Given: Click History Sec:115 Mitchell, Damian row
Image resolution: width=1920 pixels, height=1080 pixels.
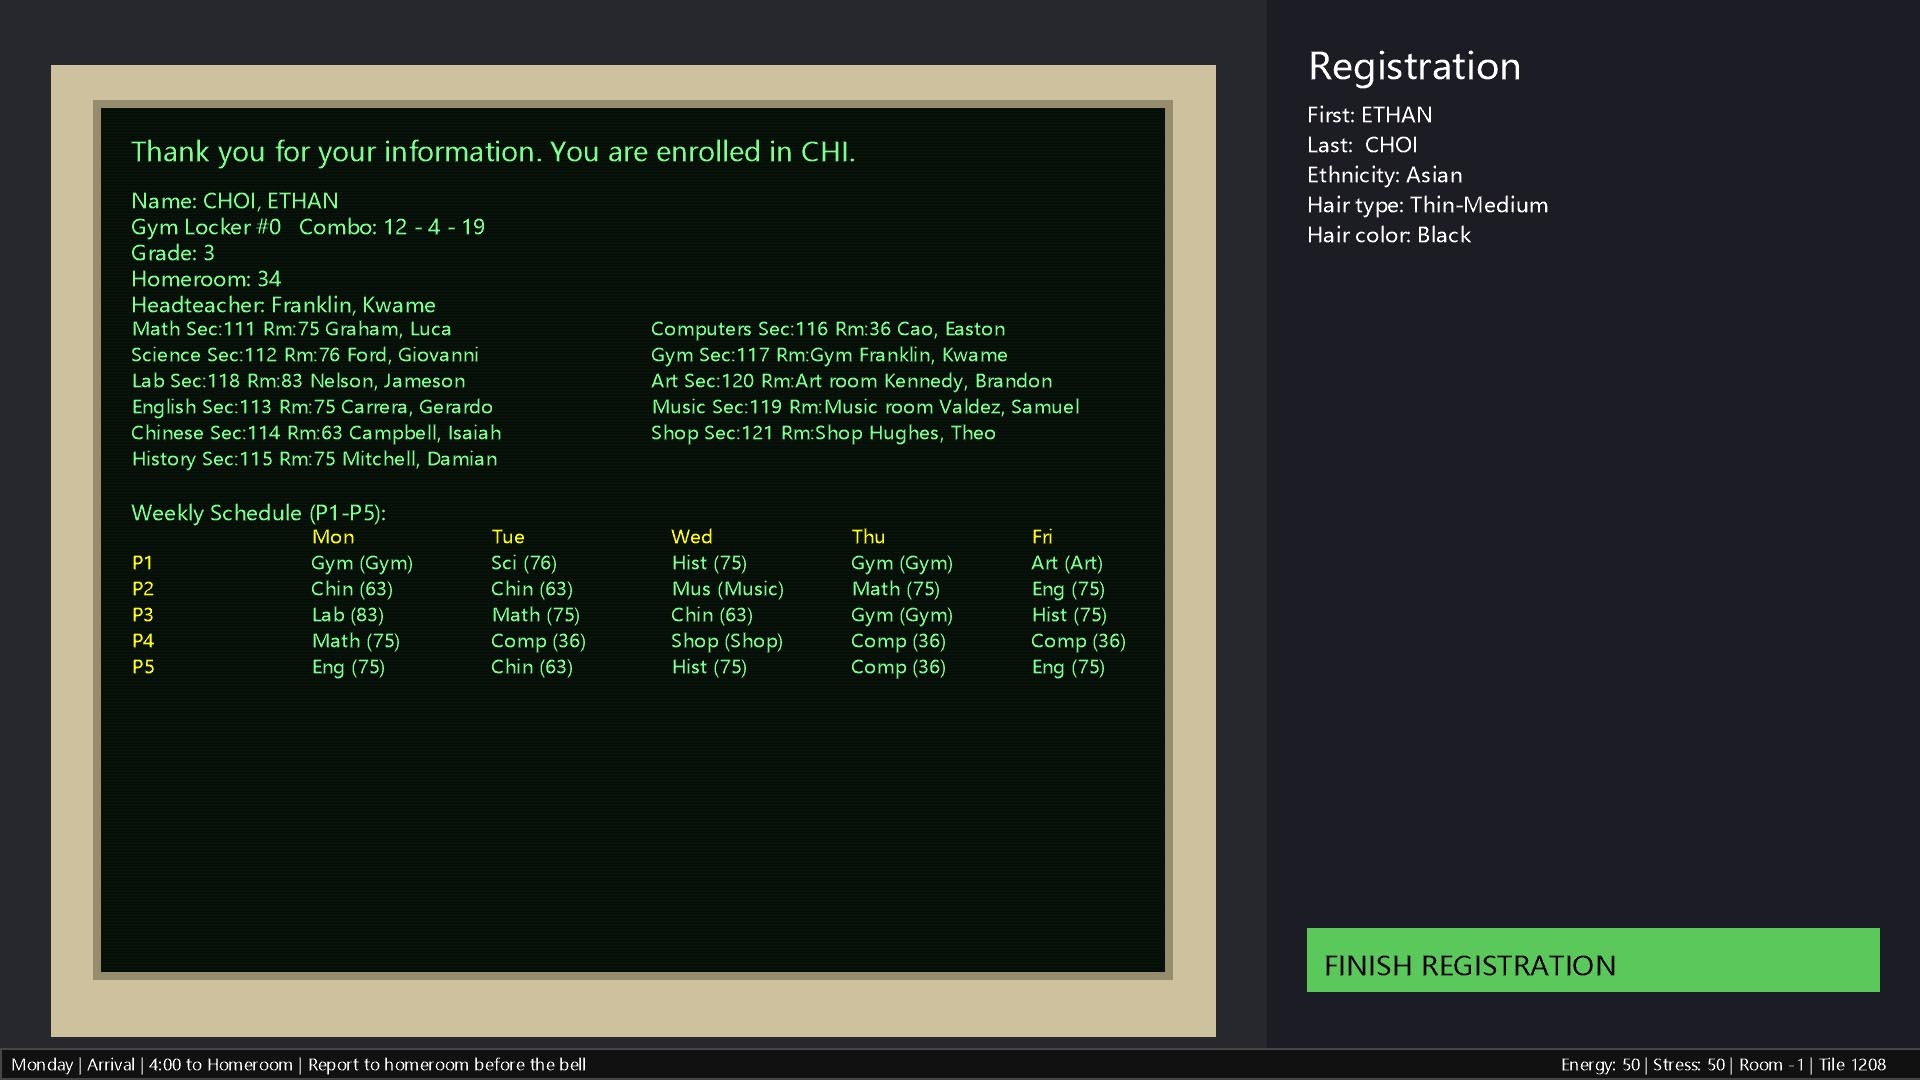Looking at the screenshot, I should coord(314,459).
